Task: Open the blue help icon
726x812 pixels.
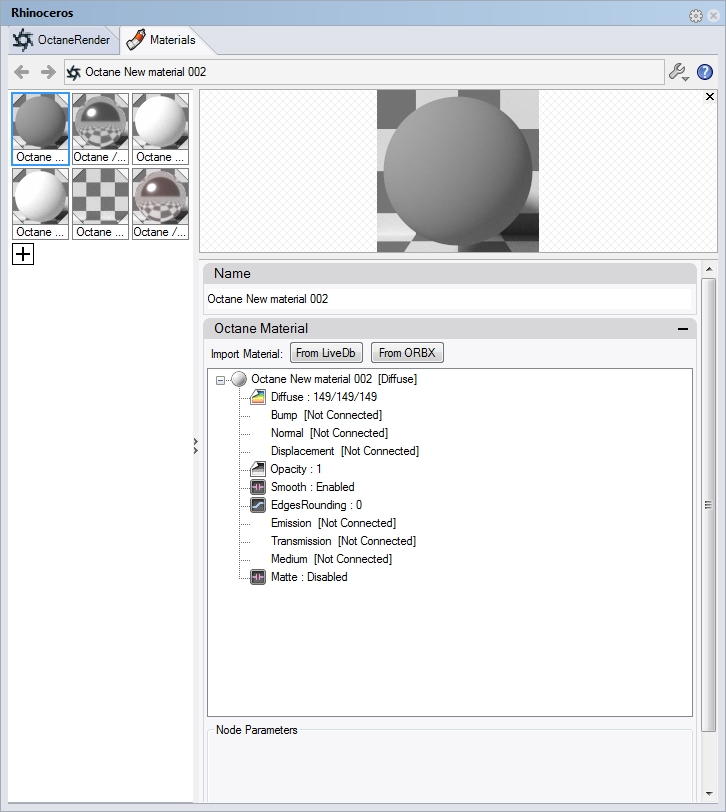Action: 705,72
